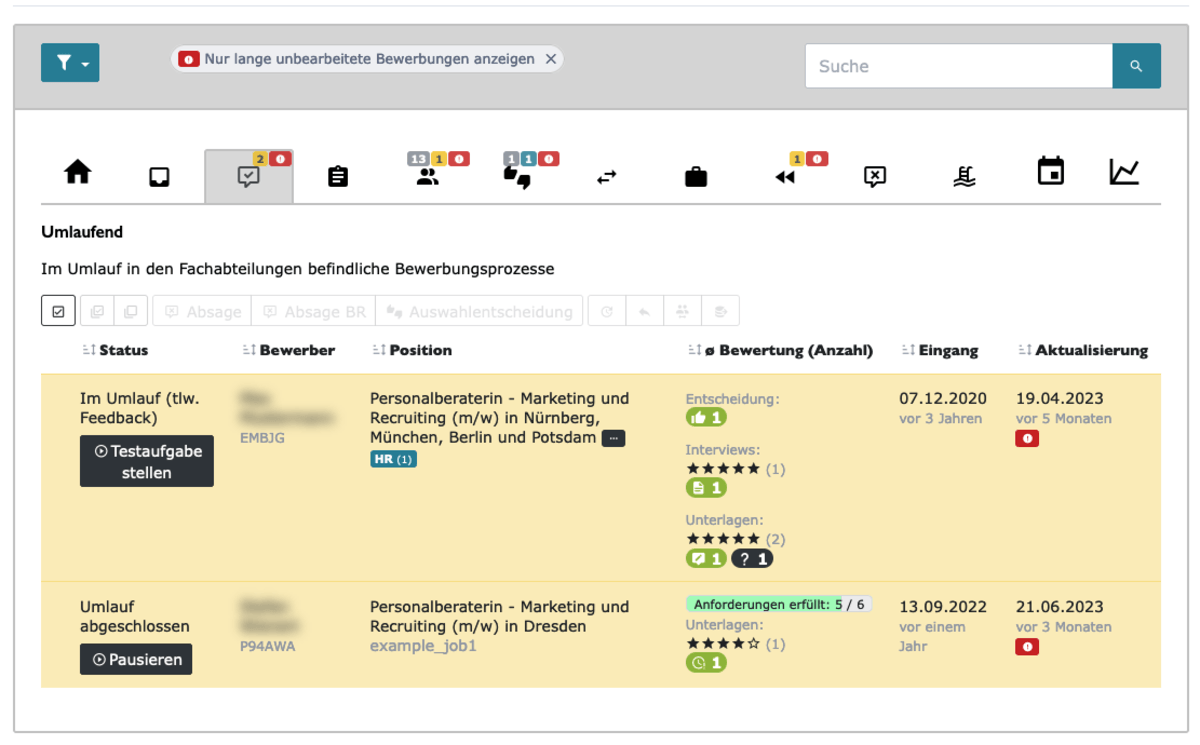1200x745 pixels.
Task: Open the clipboard list tab
Action: 338,177
